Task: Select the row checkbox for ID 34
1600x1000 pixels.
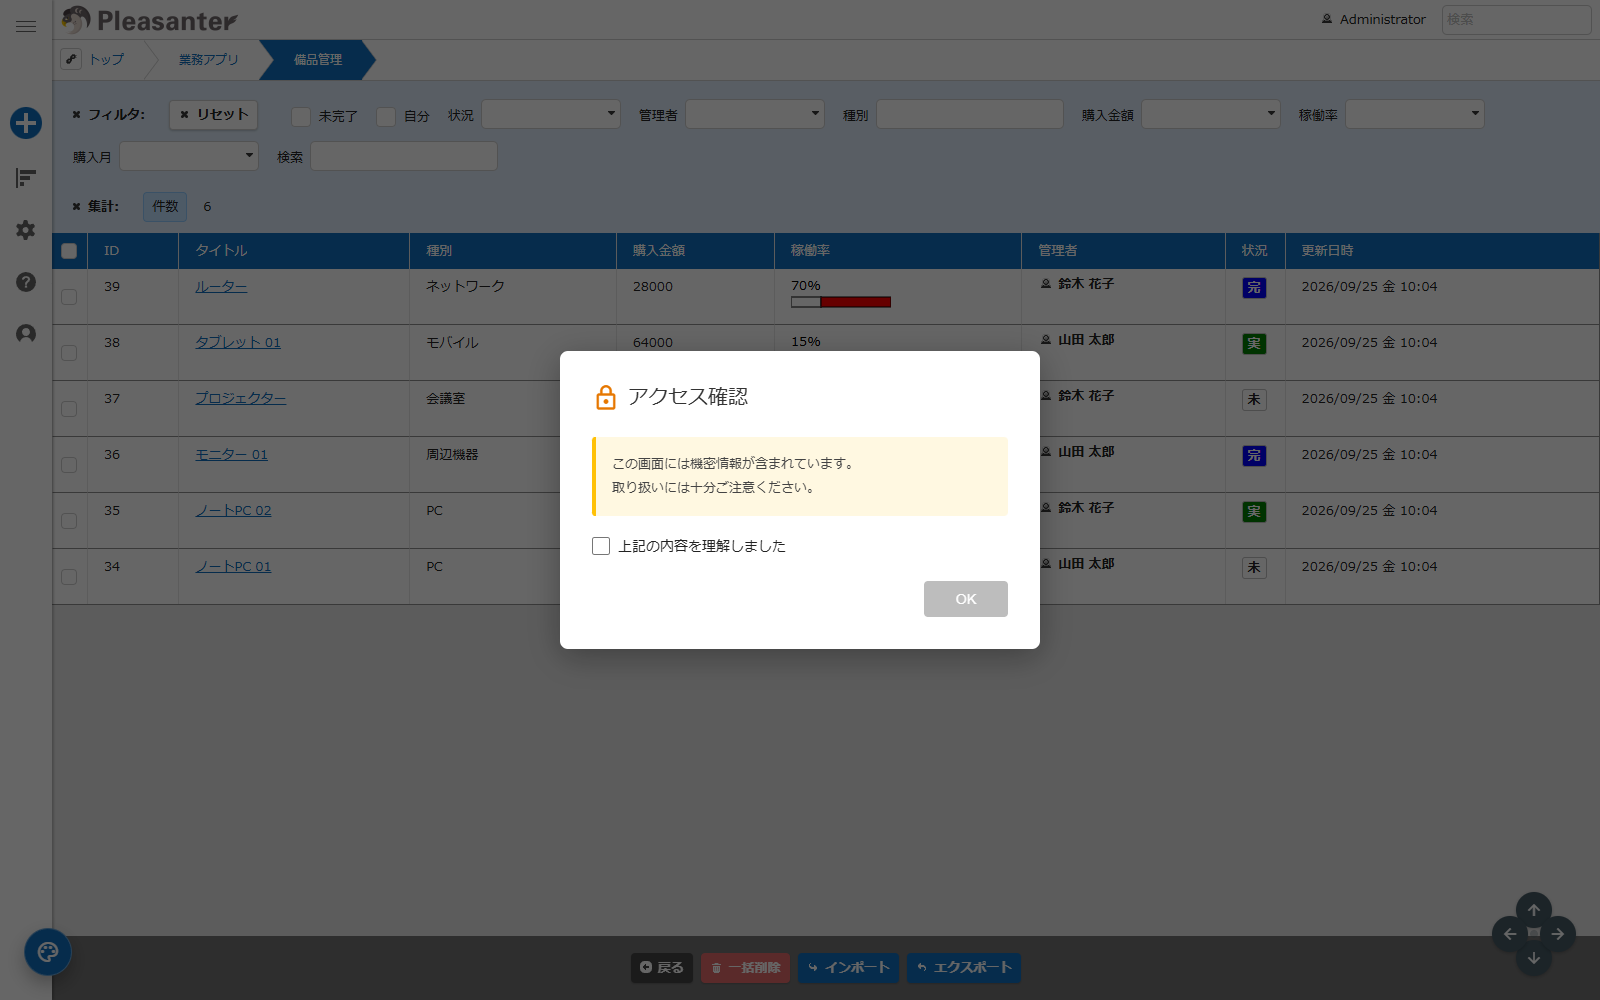Action: pyautogui.click(x=69, y=577)
